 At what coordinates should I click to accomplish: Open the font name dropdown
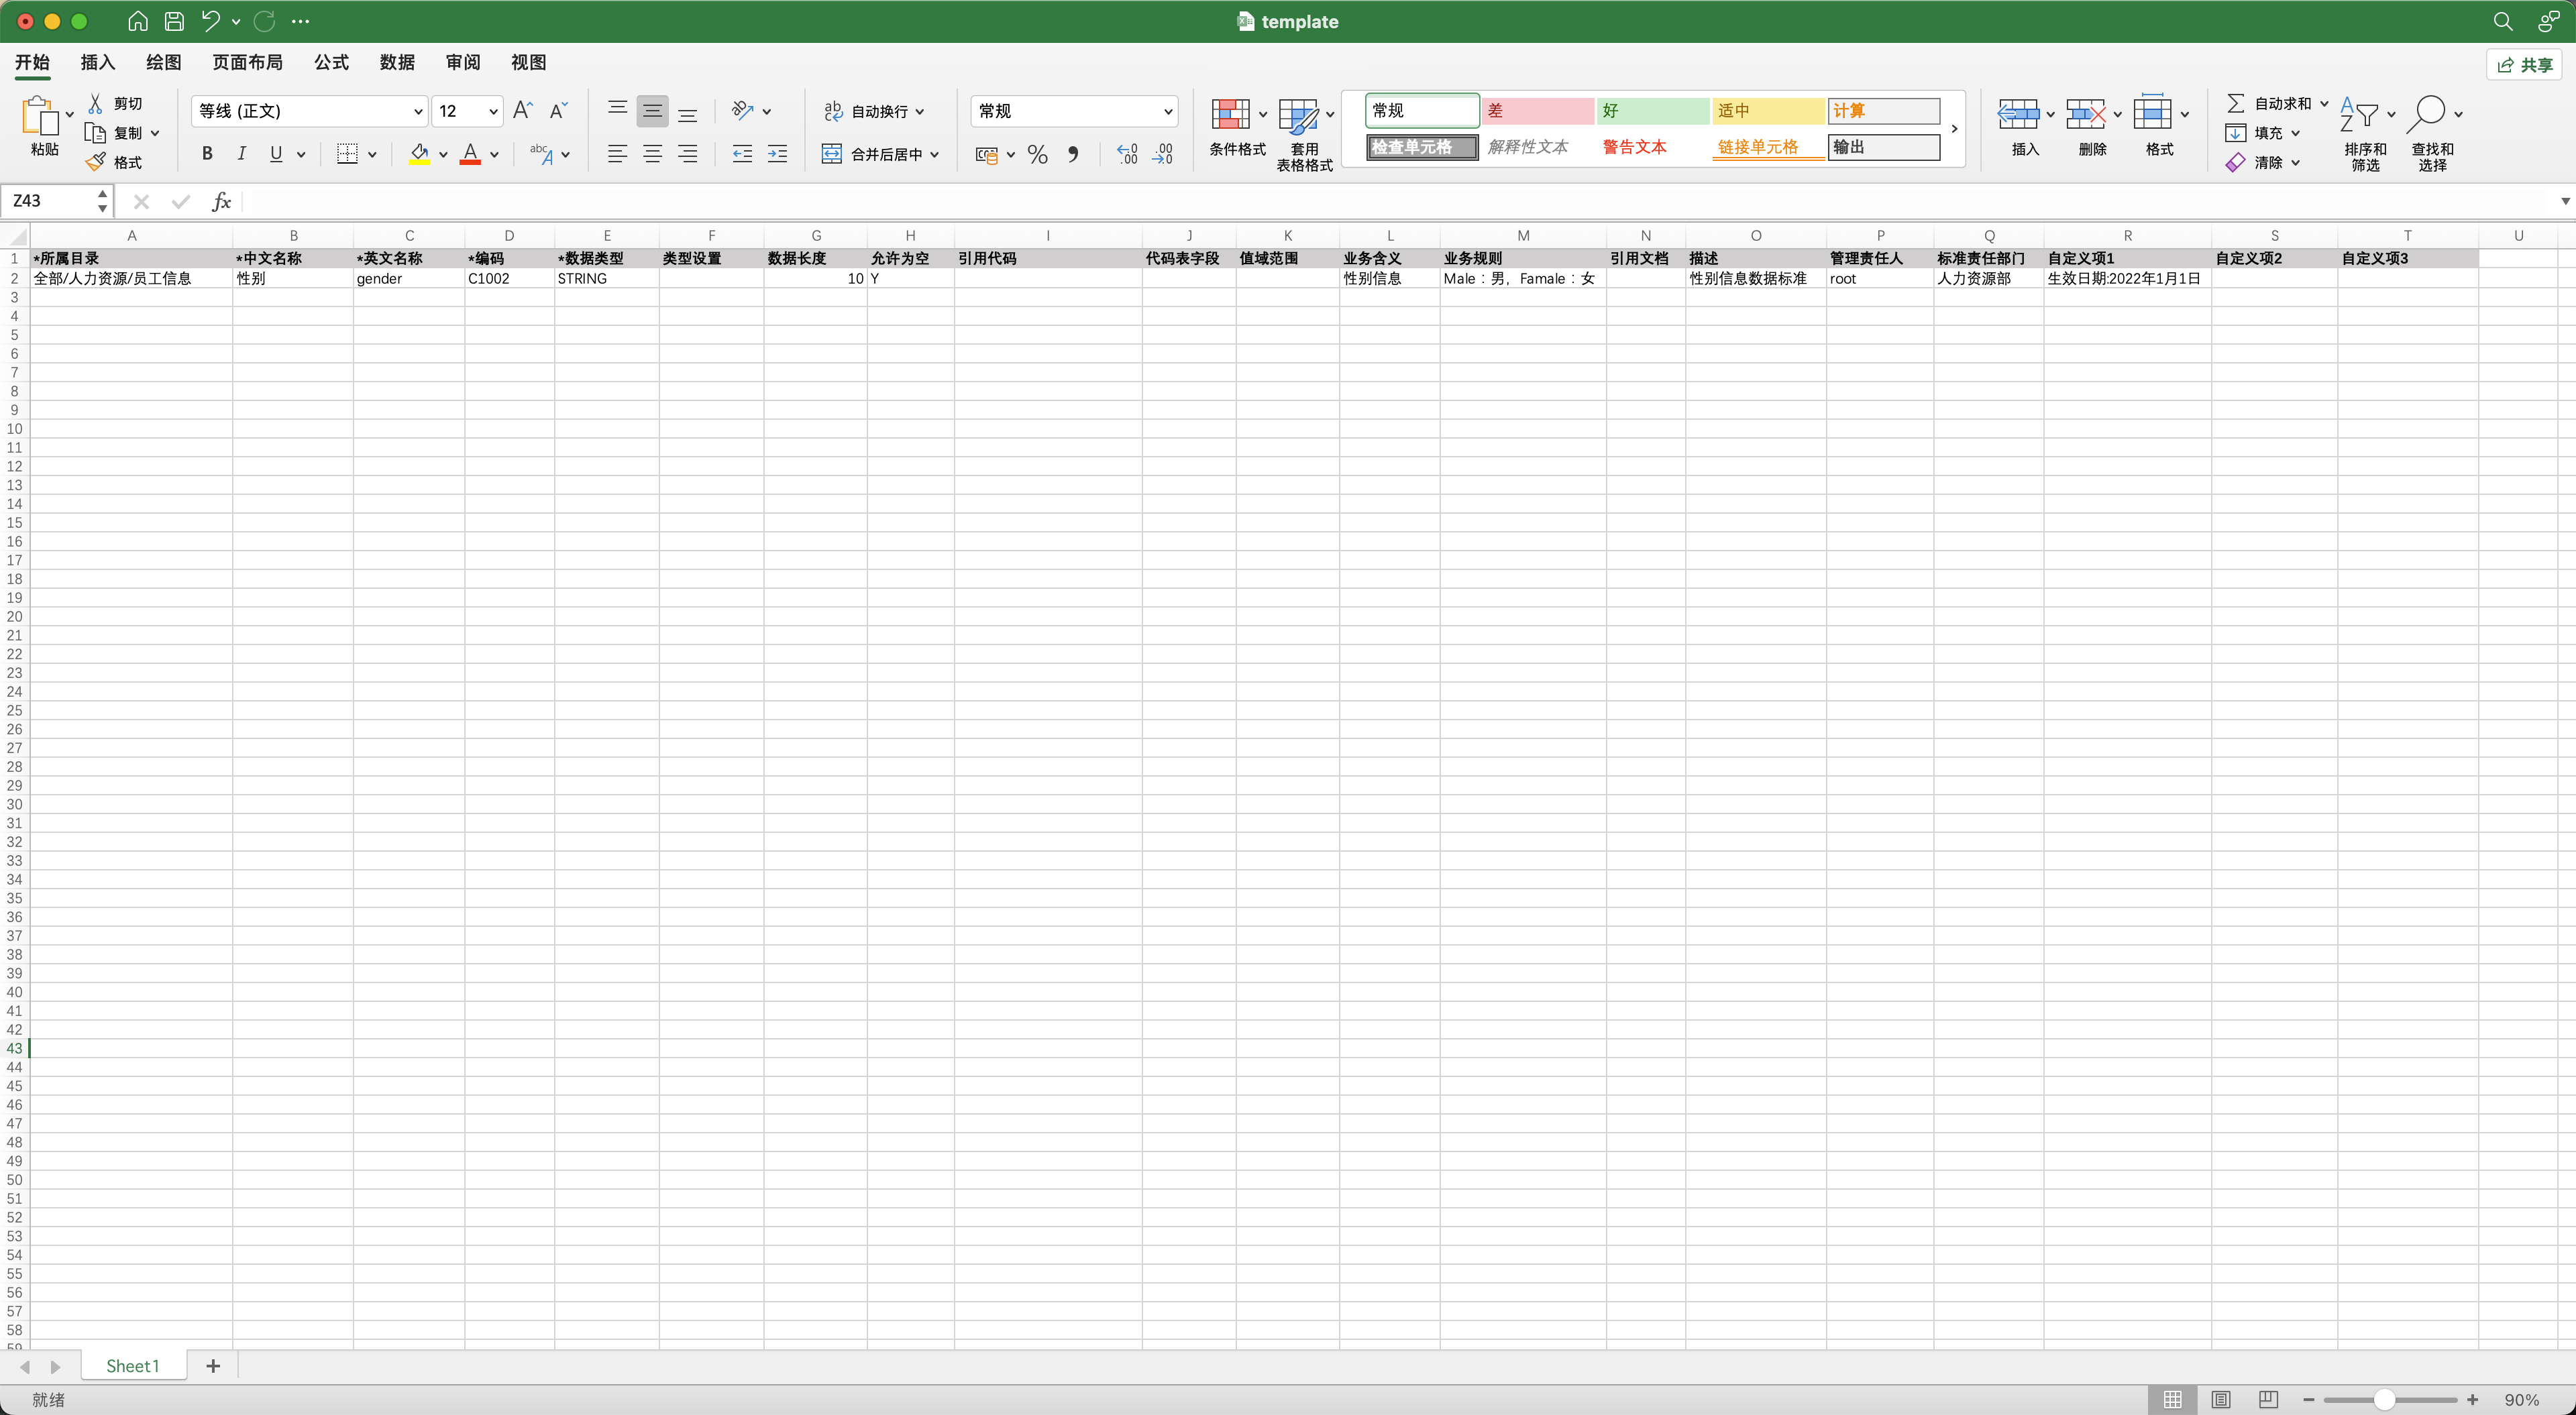(x=418, y=112)
